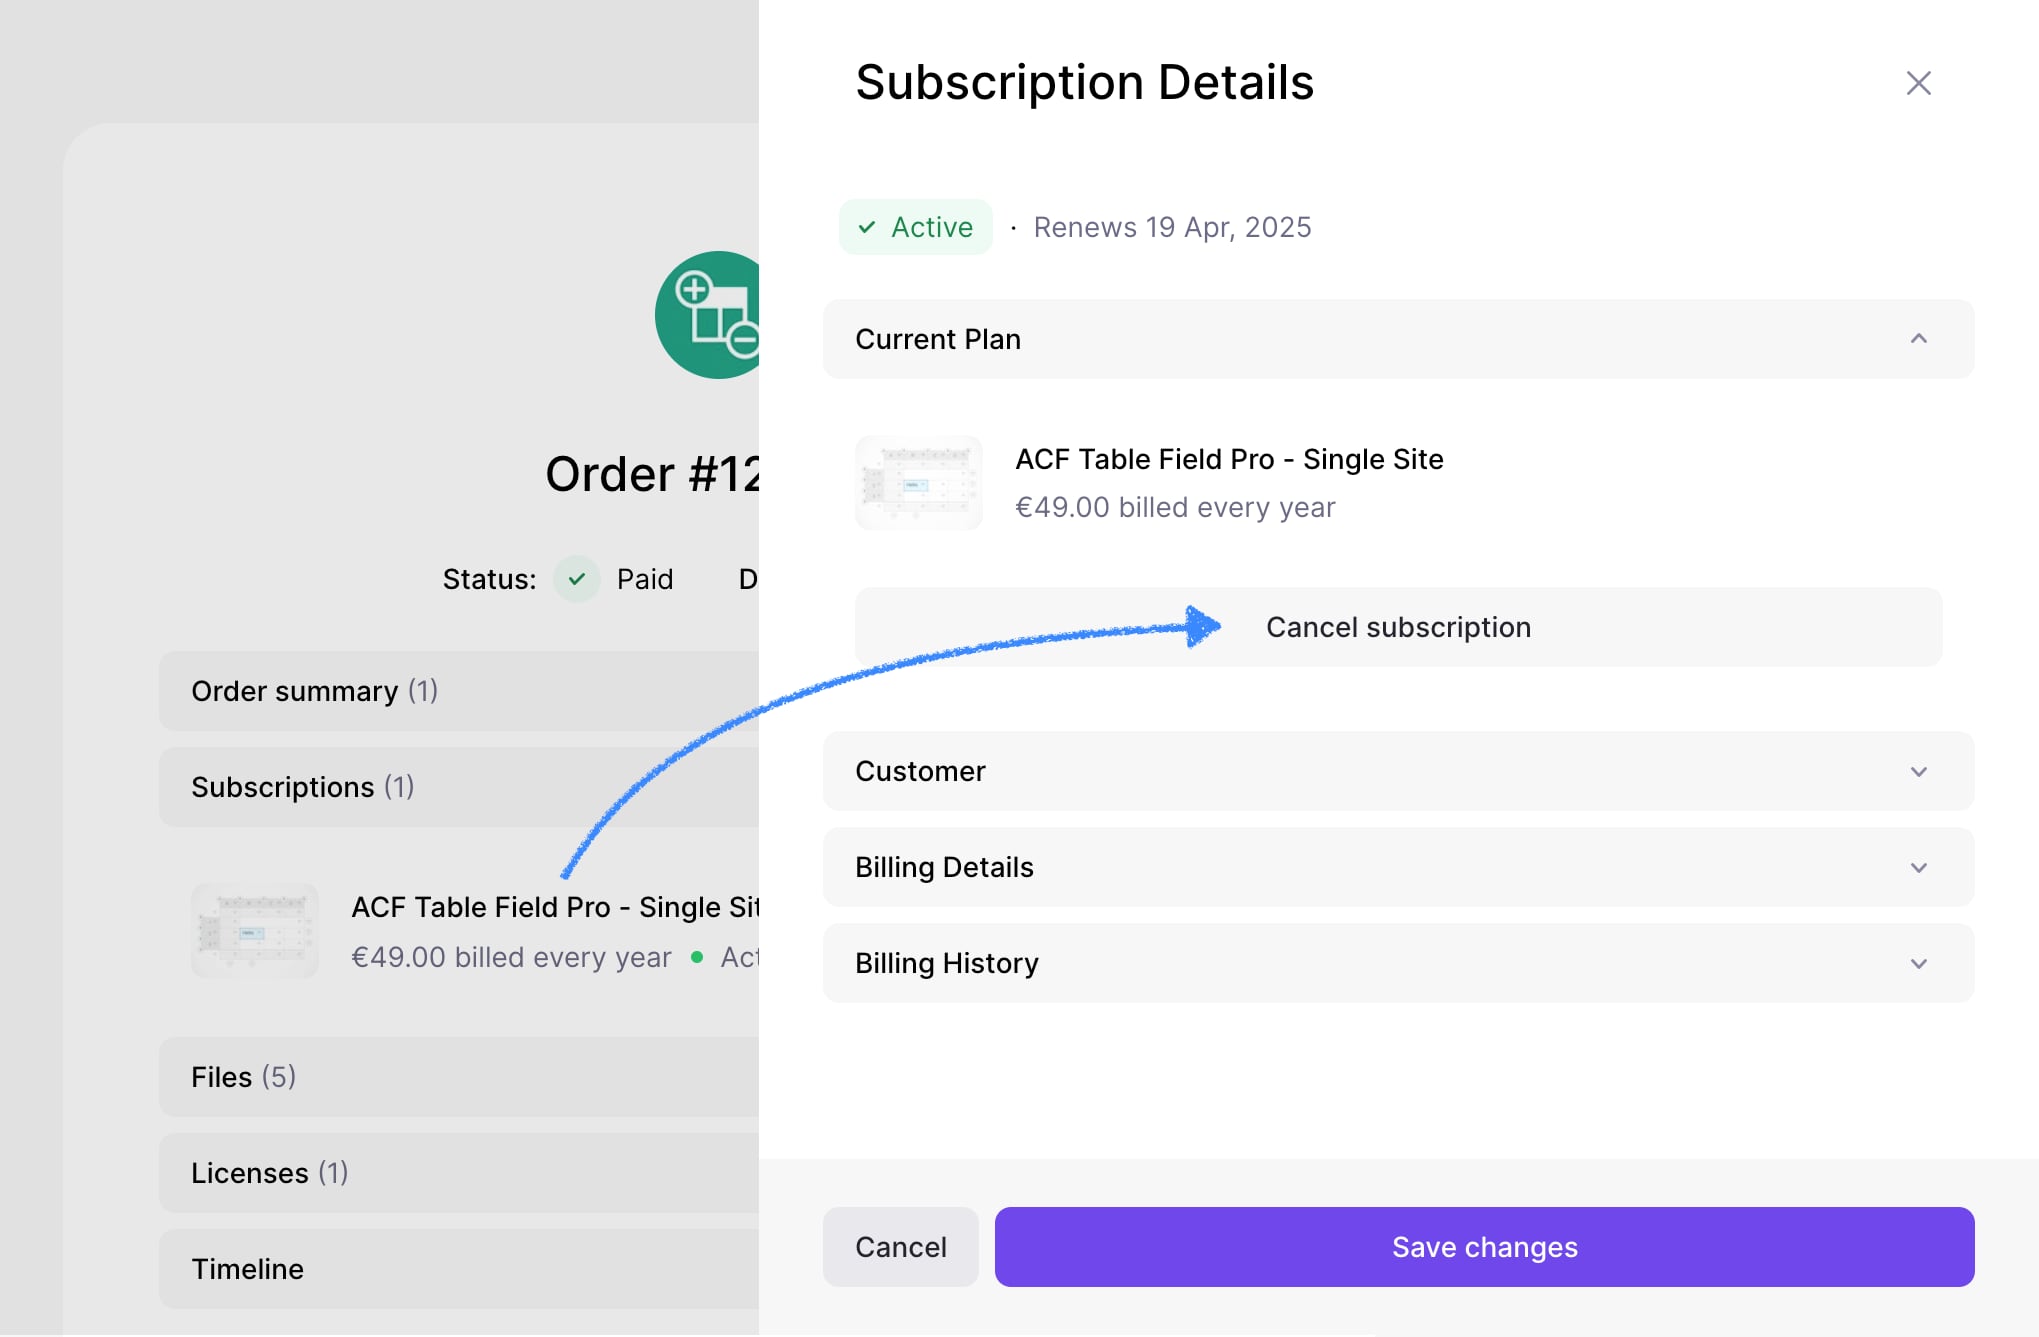Click the Cancel button in footer

click(900, 1247)
